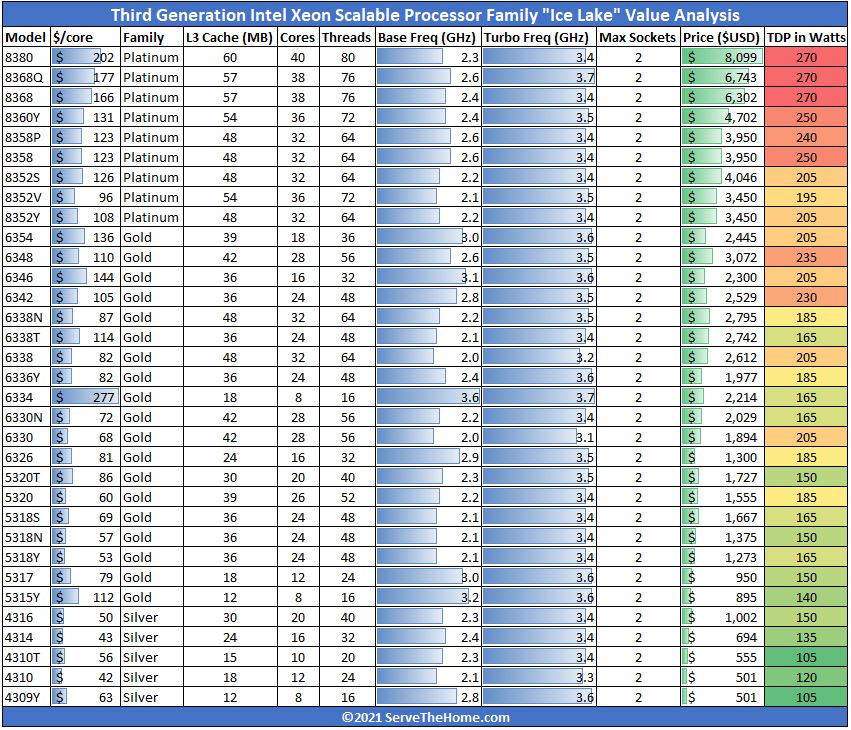The height and width of the screenshot is (730, 851).
Task: Click model cell 8380
Action: pyautogui.click(x=26, y=58)
